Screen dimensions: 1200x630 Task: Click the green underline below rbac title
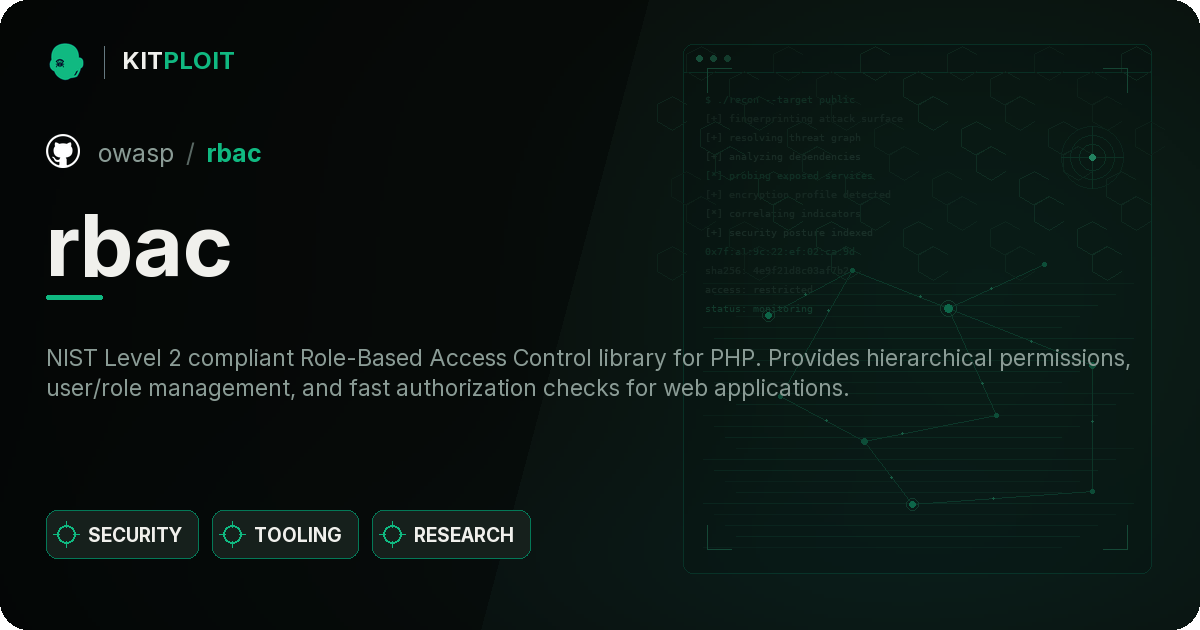(x=75, y=297)
